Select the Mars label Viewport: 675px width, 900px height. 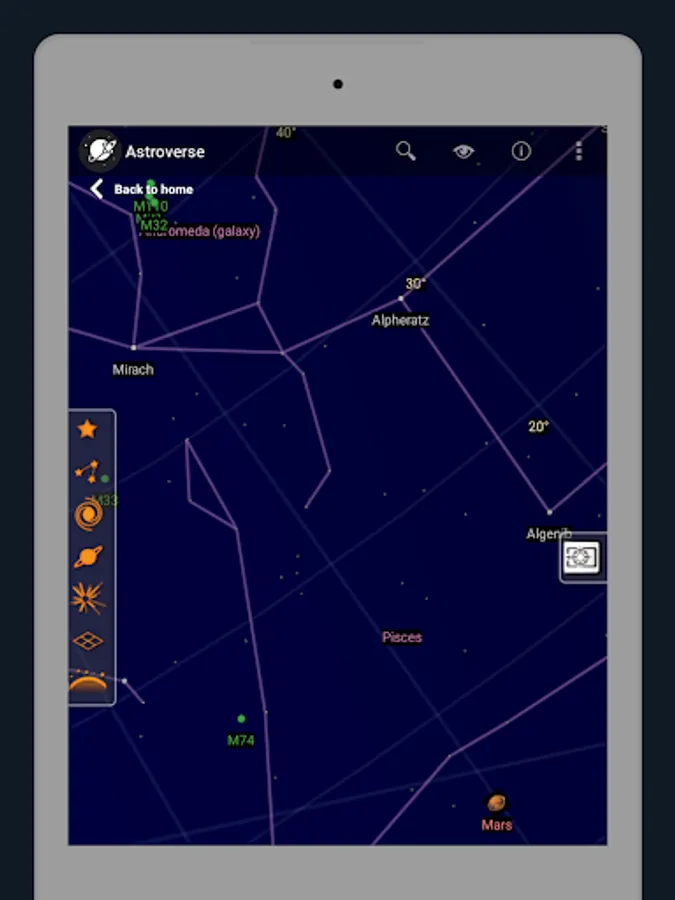pyautogui.click(x=496, y=825)
